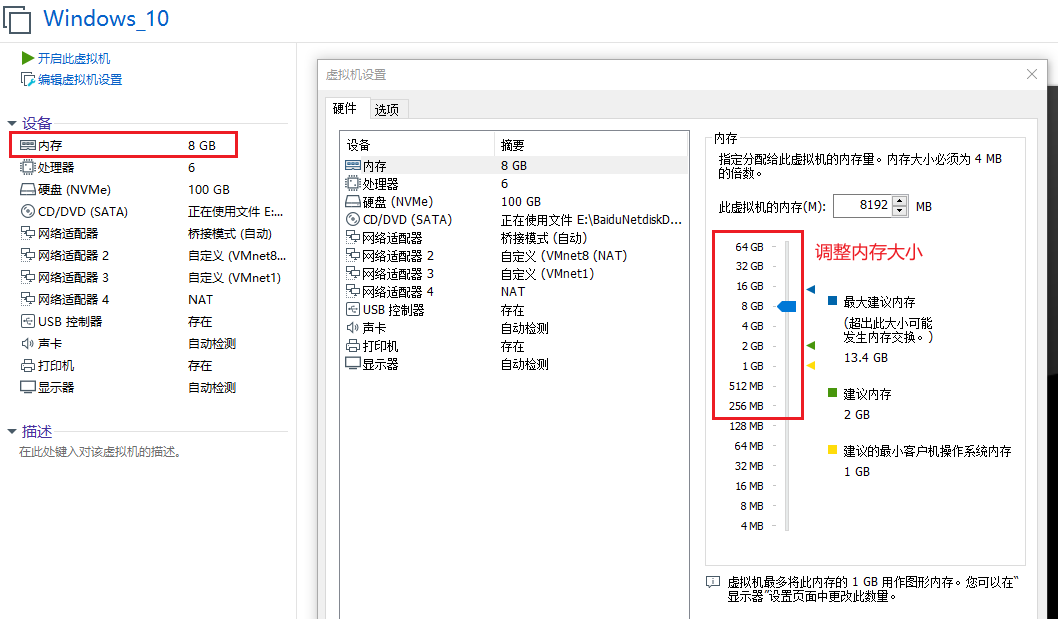Viewport: 1058px width, 619px height.
Task: Collapse the 设备 section in sidebar
Action: pos(11,124)
